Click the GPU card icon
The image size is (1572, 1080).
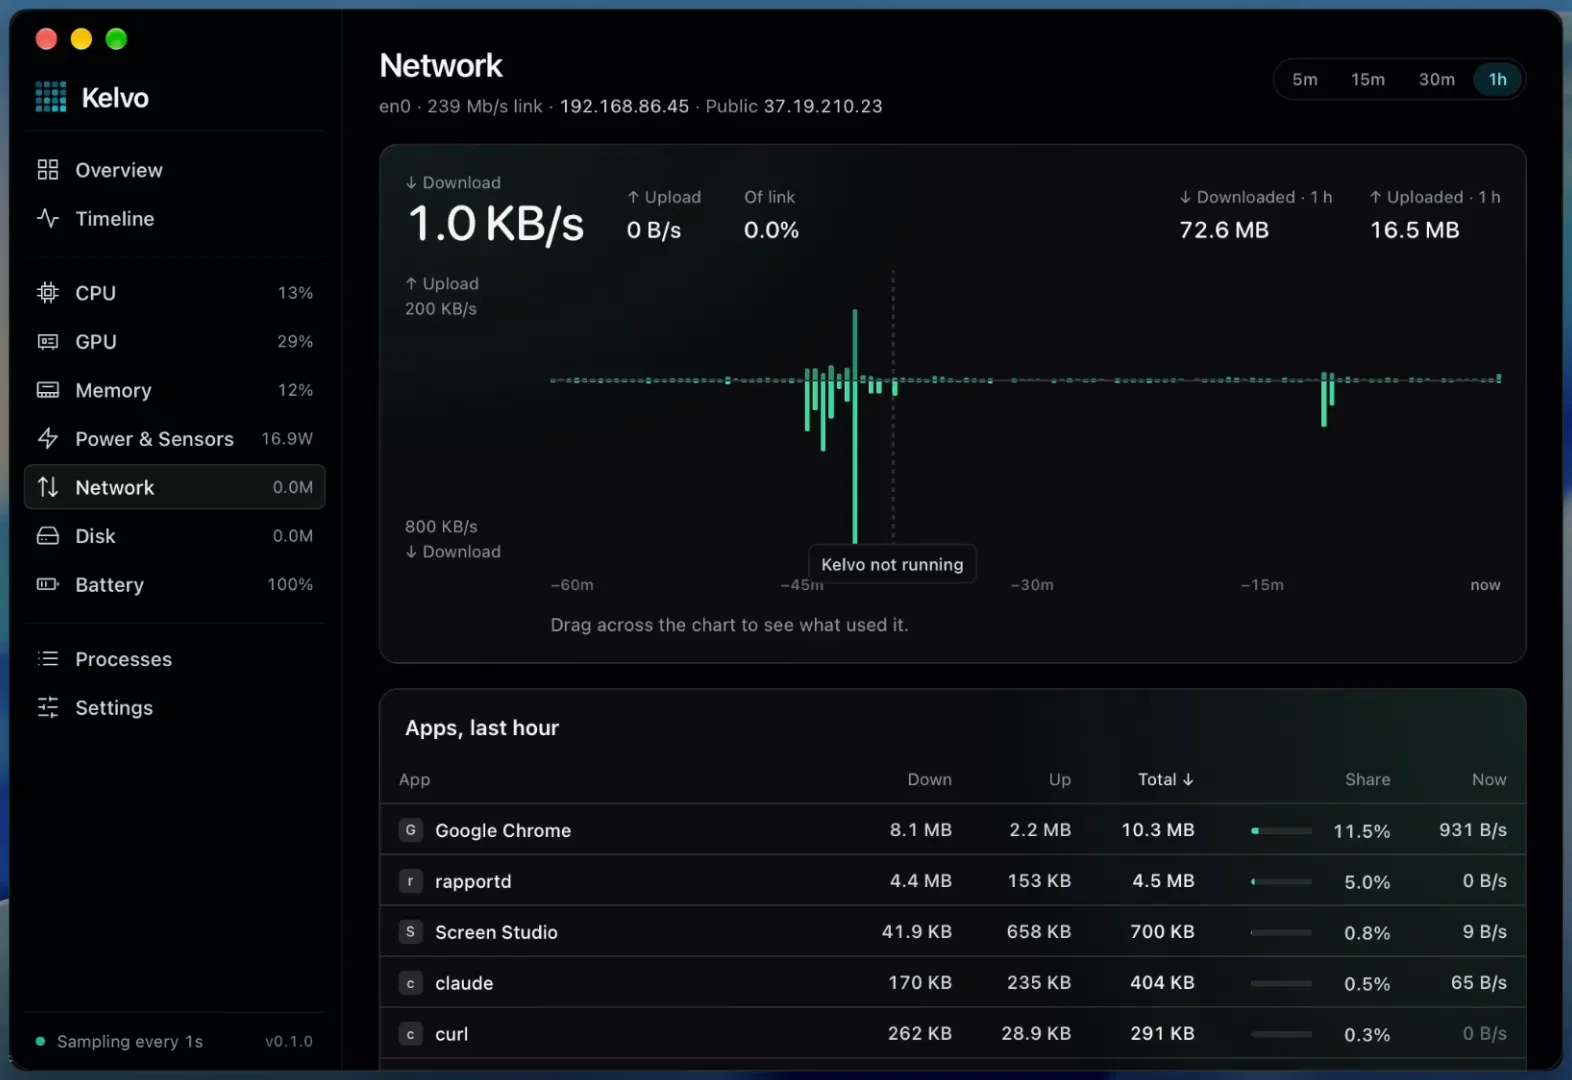coord(48,342)
